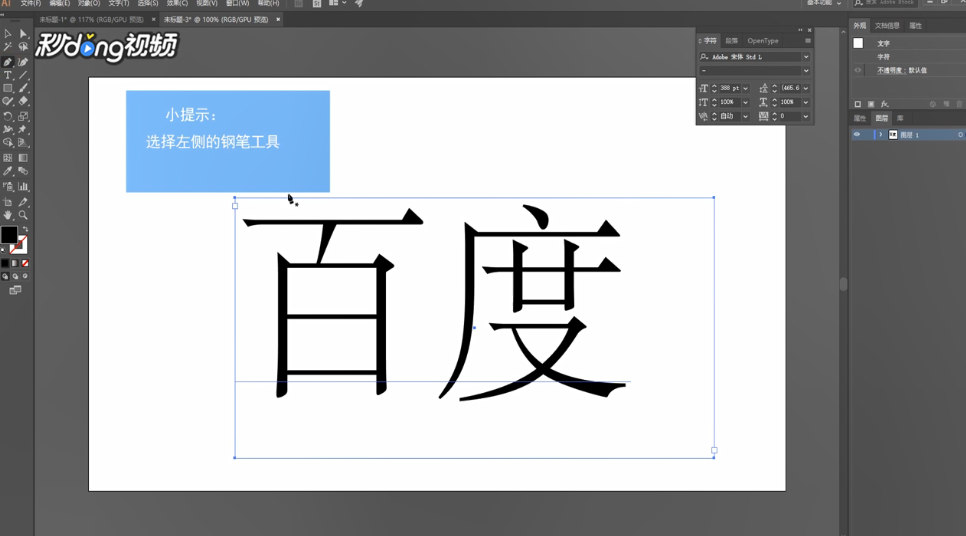Activate the Type tool
This screenshot has height=536, width=966.
point(8,75)
